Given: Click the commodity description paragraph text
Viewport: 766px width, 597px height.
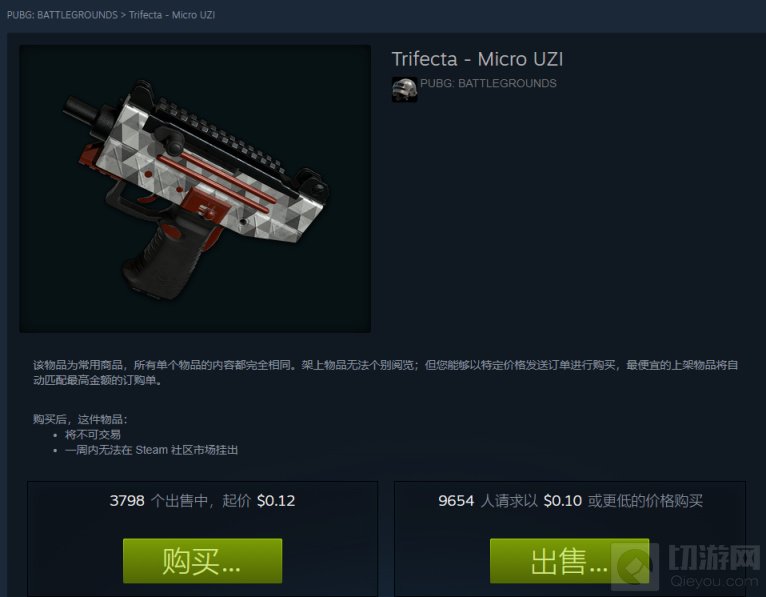Looking at the screenshot, I should tap(385, 372).
